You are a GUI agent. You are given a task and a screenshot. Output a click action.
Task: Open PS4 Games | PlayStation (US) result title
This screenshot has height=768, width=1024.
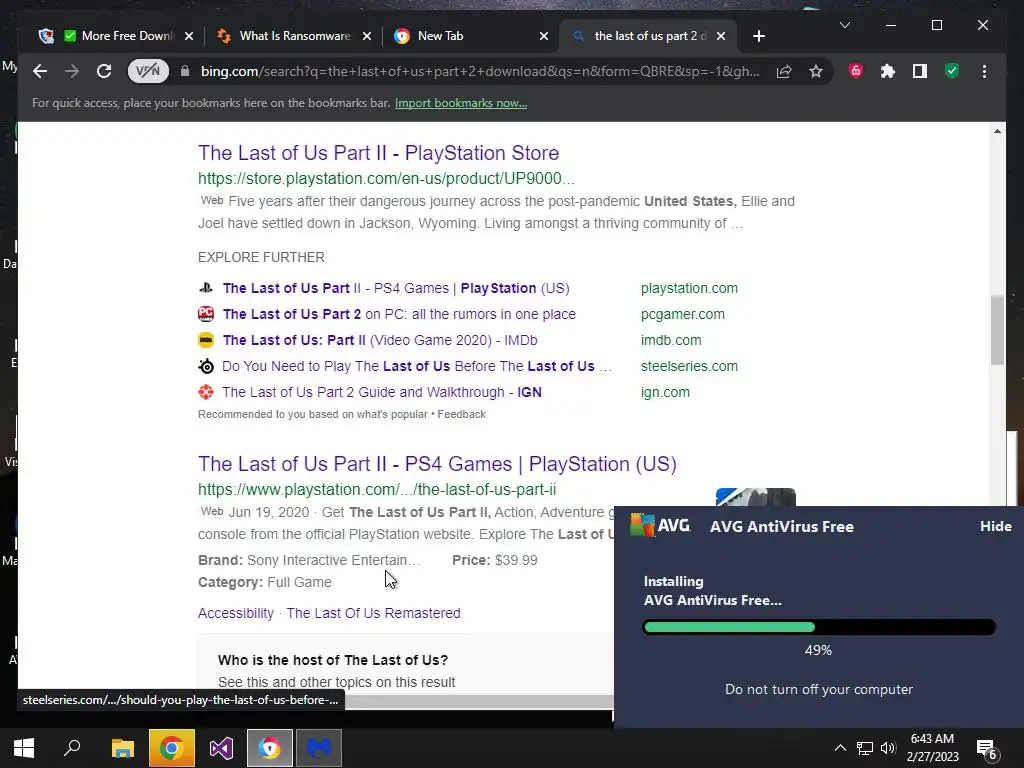click(x=437, y=464)
